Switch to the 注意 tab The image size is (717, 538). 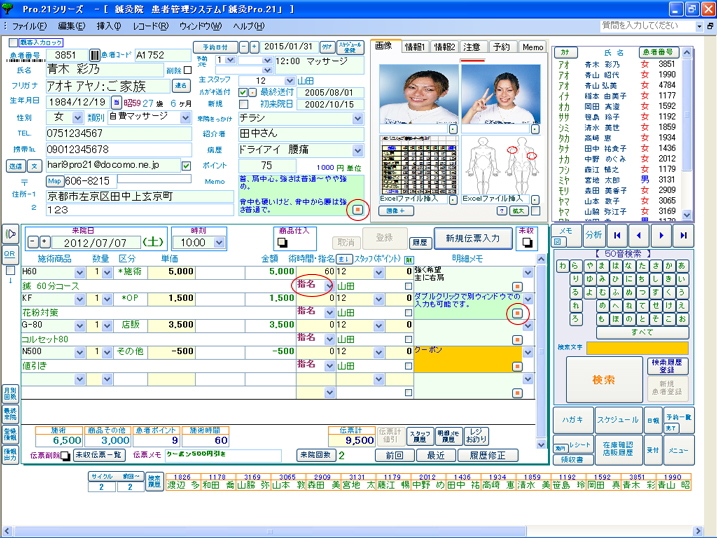tap(471, 47)
